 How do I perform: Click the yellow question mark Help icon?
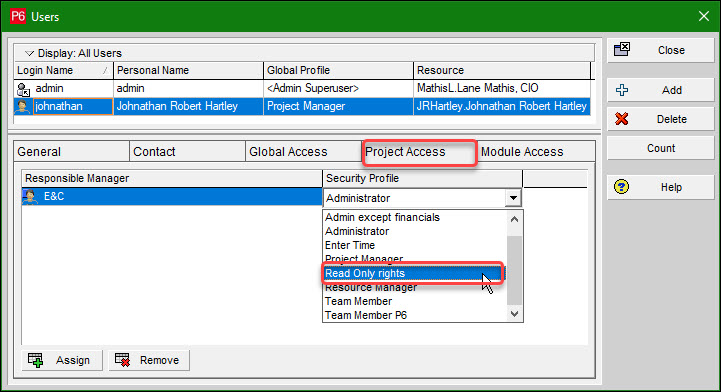point(622,187)
